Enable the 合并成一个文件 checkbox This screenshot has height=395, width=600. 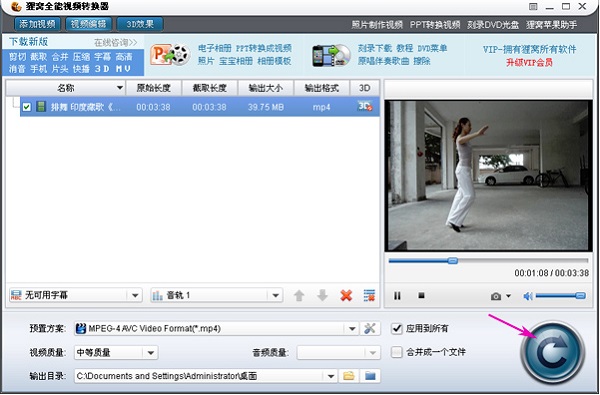pyautogui.click(x=397, y=352)
